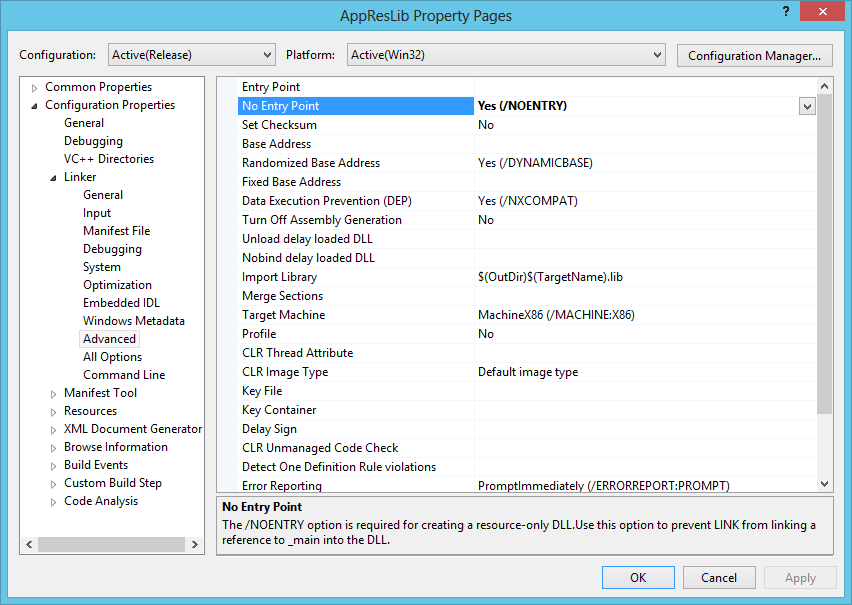Expand the Code Analysis node

[x=53, y=501]
